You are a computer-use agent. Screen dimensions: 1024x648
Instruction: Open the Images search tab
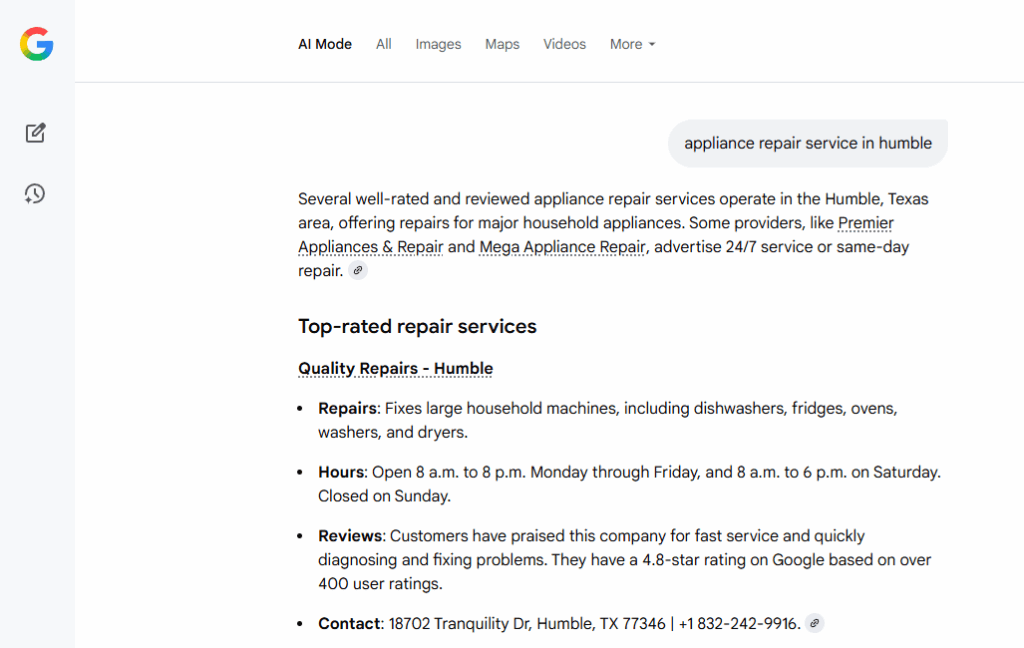[x=437, y=44]
